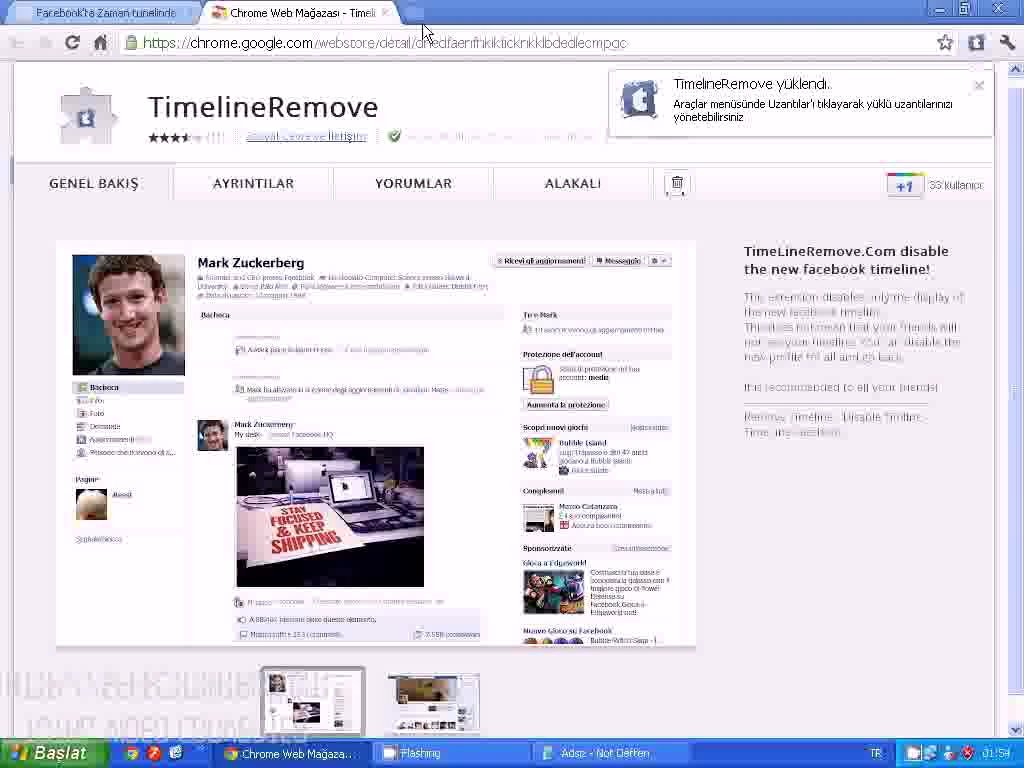The width and height of the screenshot is (1024, 768).
Task: Click the Chrome quick launch icon in taskbar
Action: click(133, 753)
